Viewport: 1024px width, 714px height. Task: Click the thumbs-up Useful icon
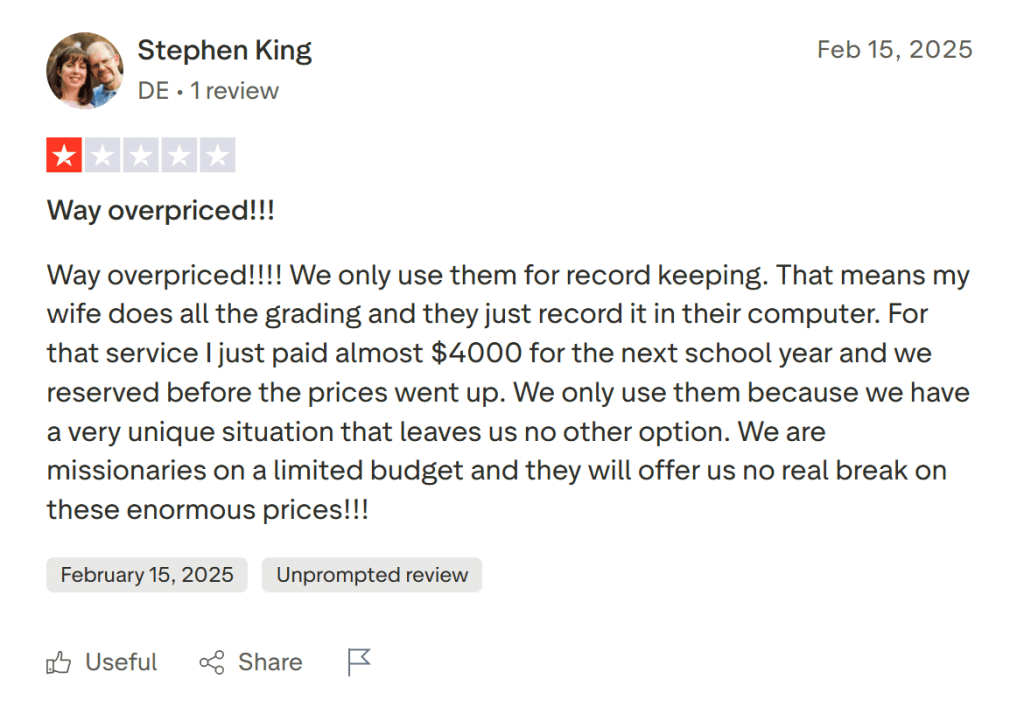[59, 662]
